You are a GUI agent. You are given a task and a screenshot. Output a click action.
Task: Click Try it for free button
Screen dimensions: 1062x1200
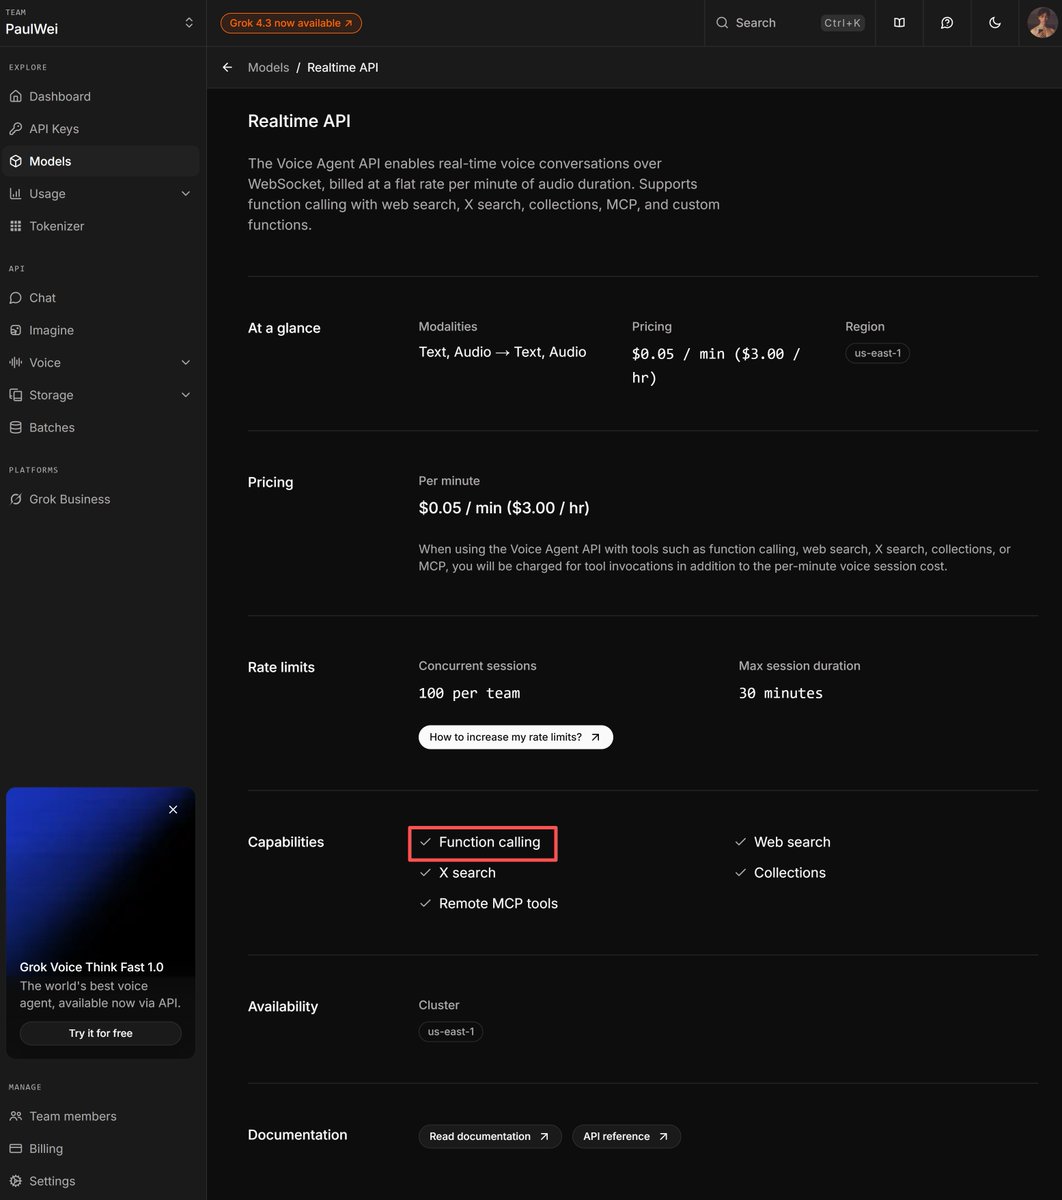(x=101, y=1033)
